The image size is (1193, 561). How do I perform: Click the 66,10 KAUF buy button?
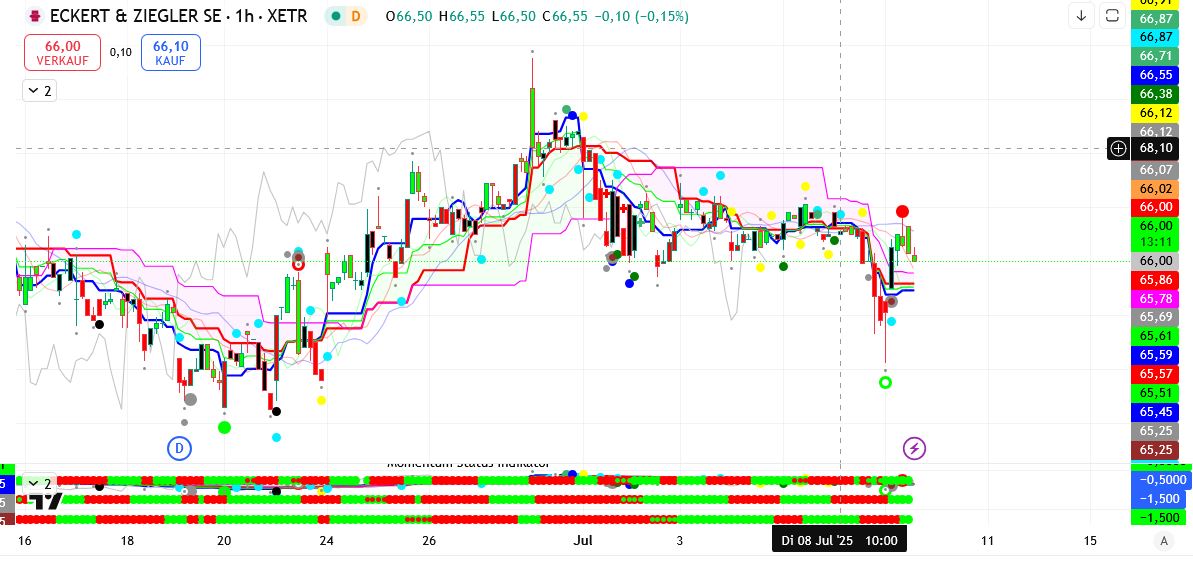click(x=170, y=53)
